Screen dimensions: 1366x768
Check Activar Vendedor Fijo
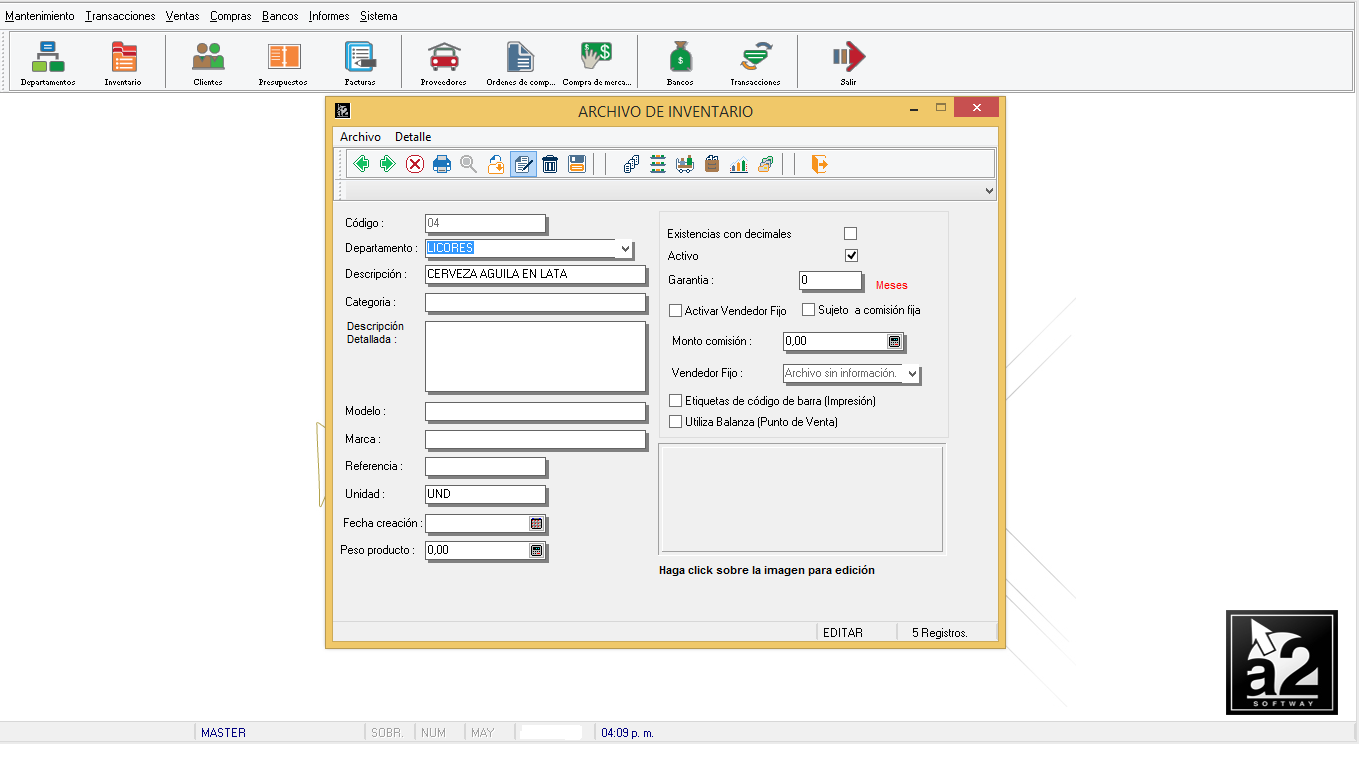coord(676,311)
